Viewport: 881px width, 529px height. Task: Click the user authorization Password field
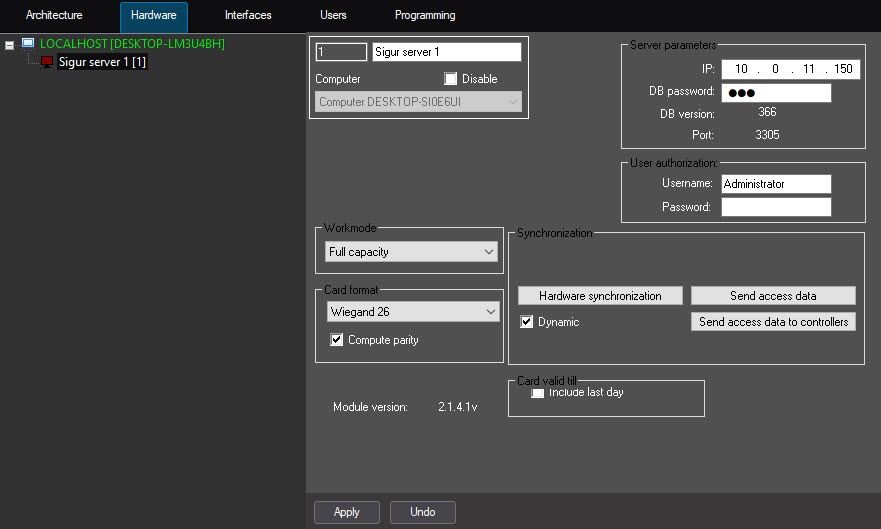click(776, 207)
